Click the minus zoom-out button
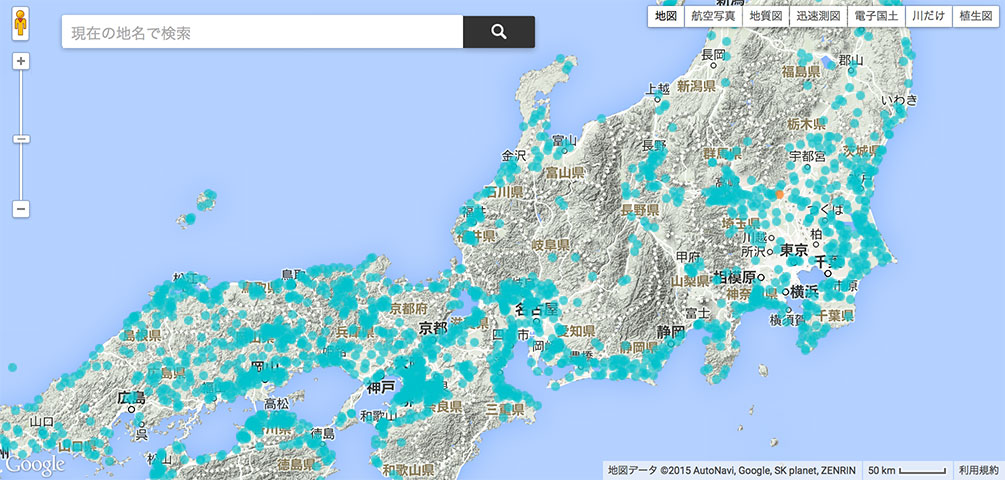 (21, 209)
